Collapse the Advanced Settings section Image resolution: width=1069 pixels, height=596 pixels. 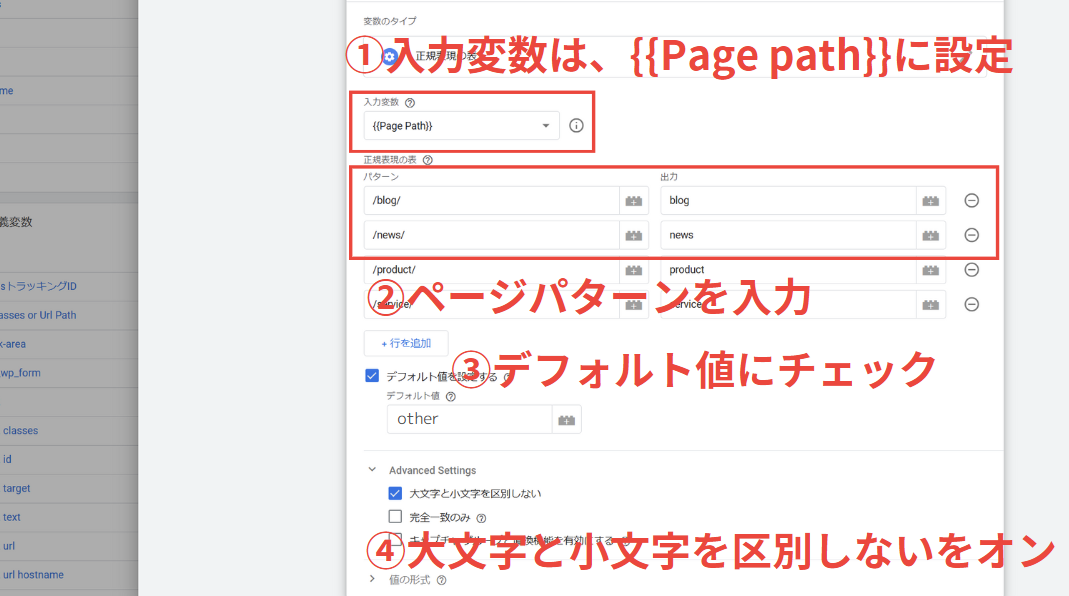click(372, 469)
